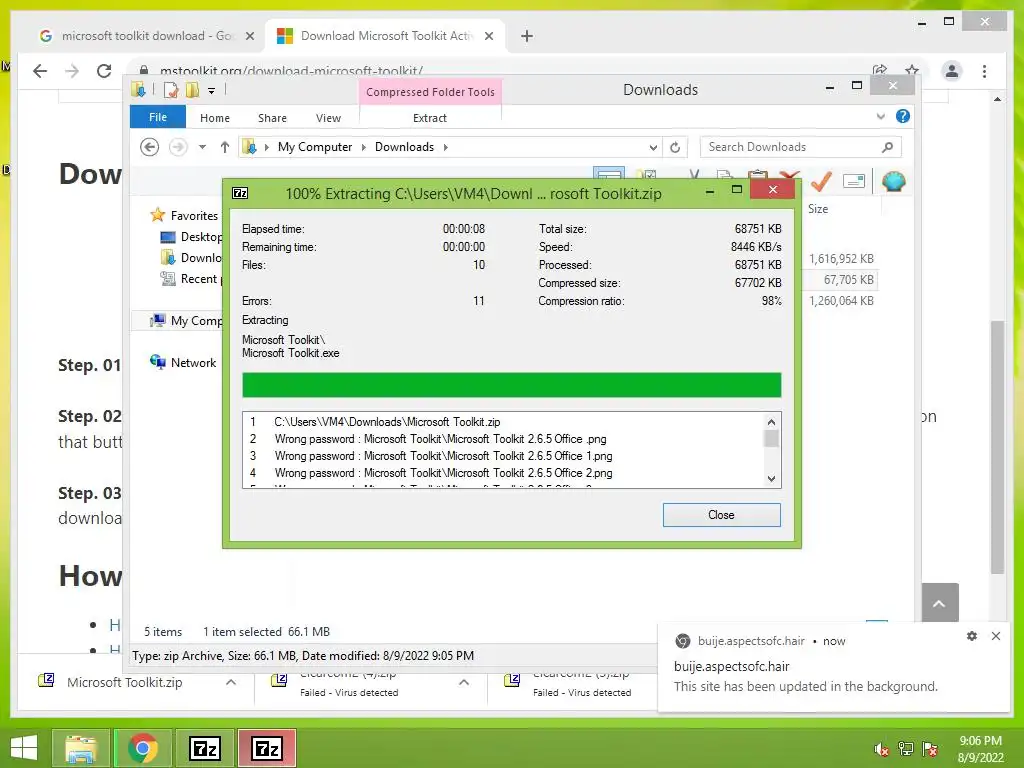Bookmark this page star icon
The image size is (1024, 768).
pyautogui.click(x=912, y=70)
